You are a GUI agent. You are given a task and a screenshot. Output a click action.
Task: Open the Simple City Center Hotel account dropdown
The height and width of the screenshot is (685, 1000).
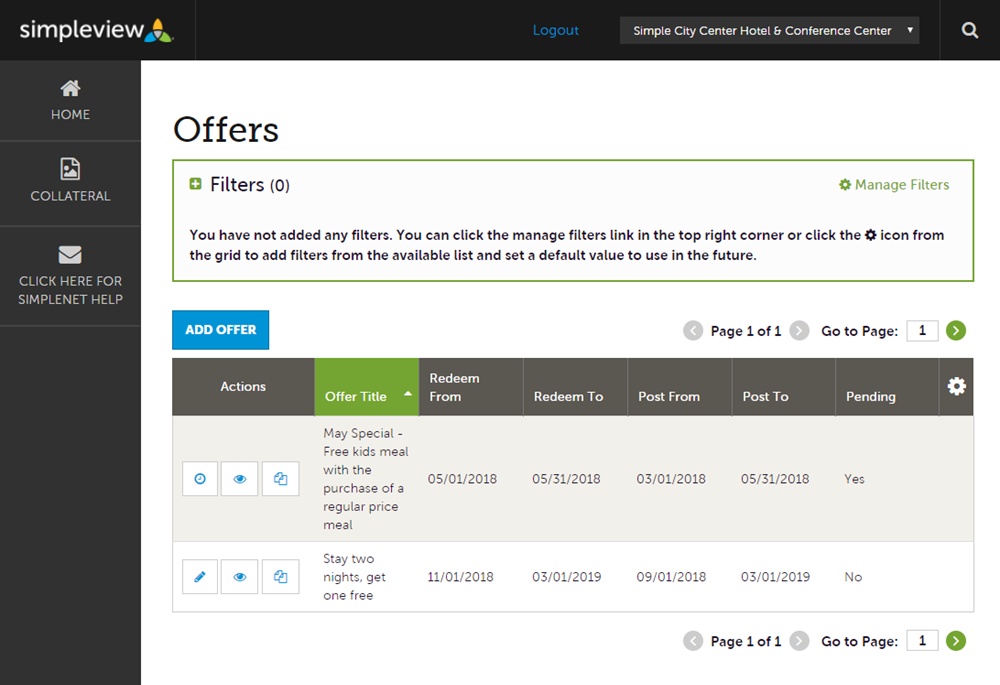click(x=769, y=31)
